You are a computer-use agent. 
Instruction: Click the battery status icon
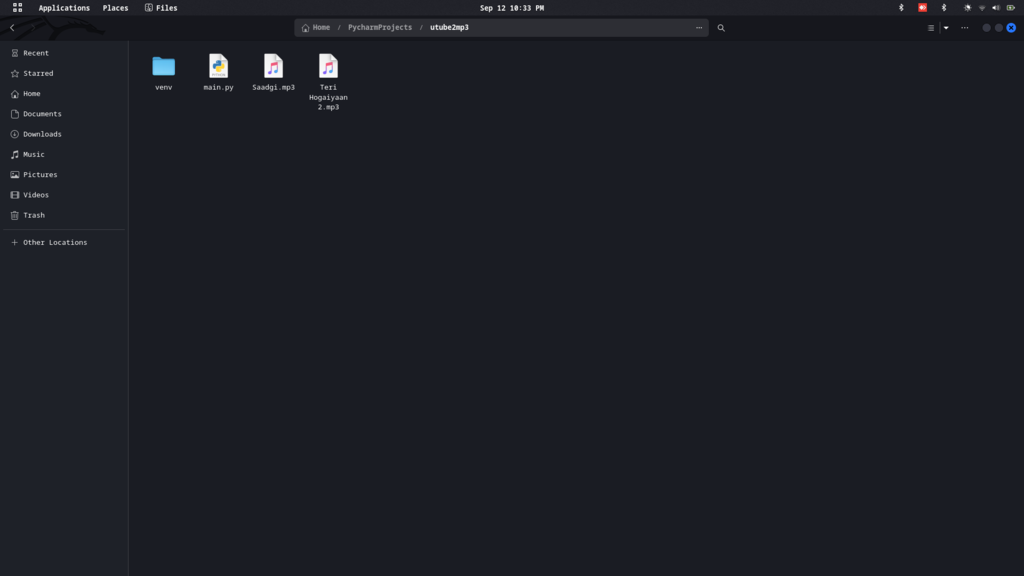[x=1010, y=8]
